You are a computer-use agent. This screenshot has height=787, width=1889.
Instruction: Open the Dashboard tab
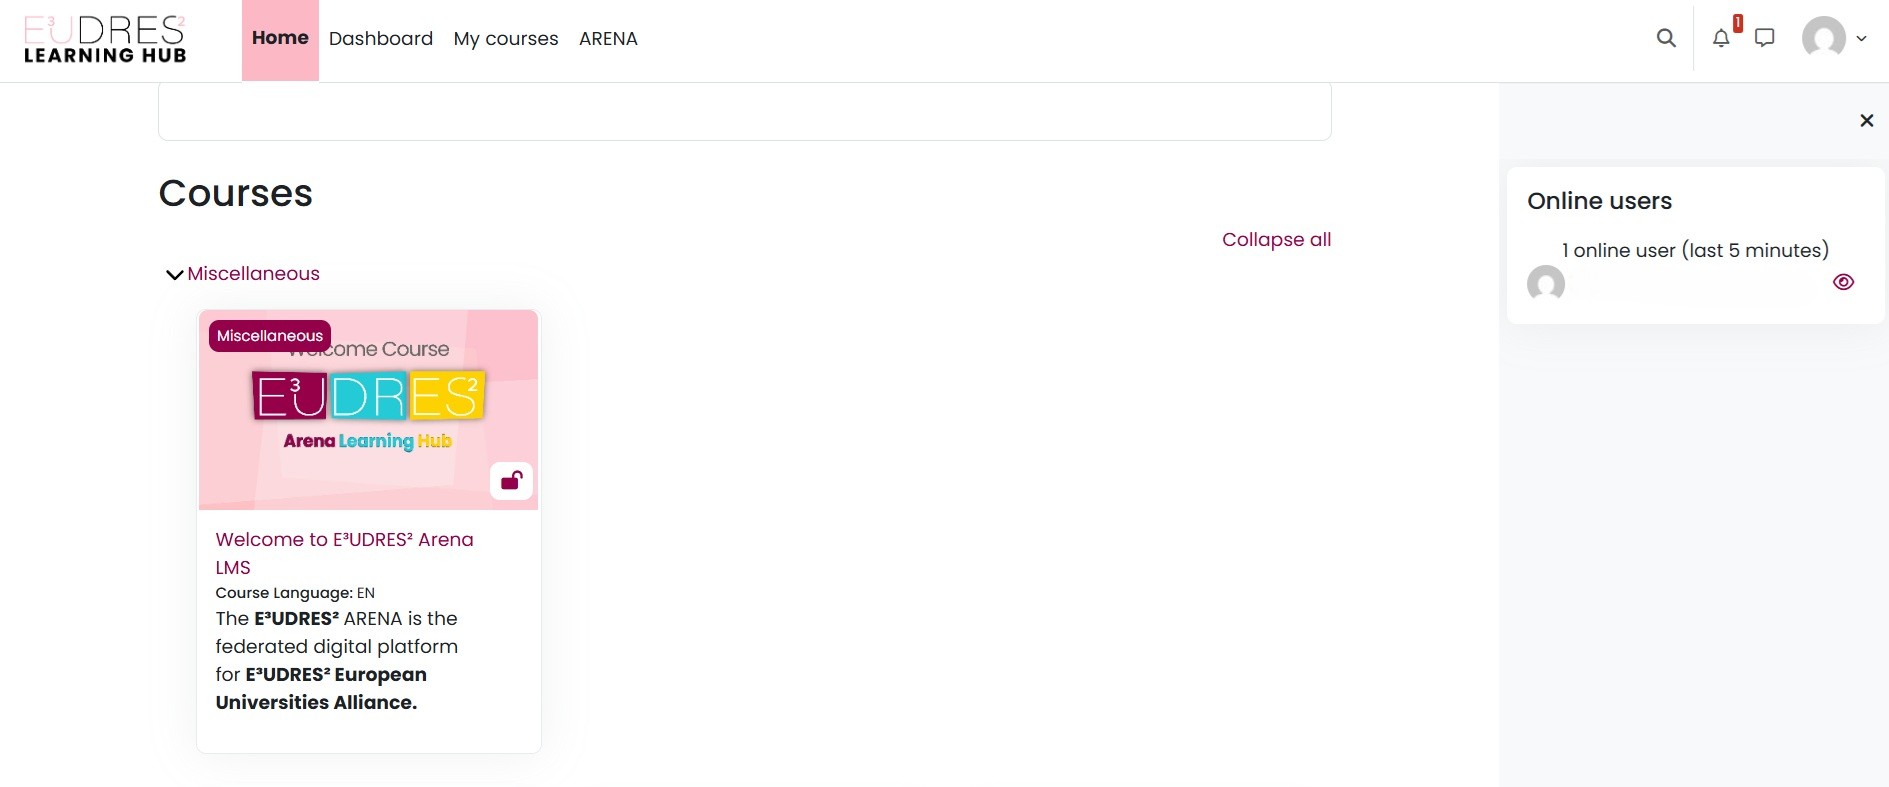pos(380,39)
